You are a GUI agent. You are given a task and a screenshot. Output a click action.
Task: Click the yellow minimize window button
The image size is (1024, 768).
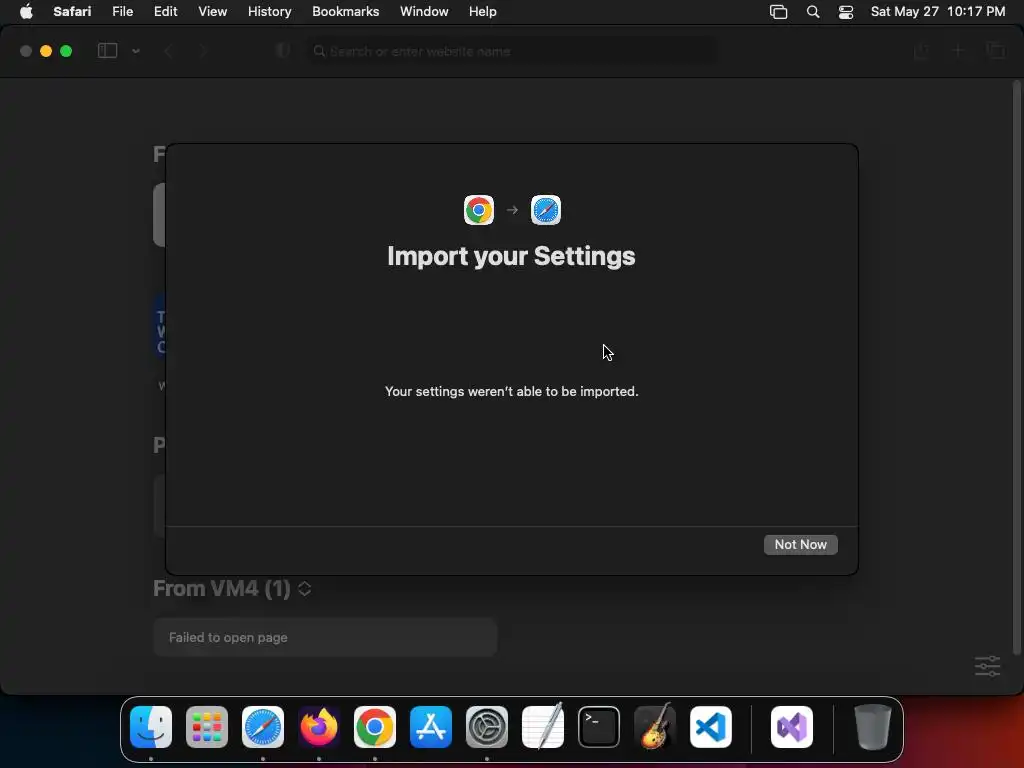pyautogui.click(x=46, y=51)
